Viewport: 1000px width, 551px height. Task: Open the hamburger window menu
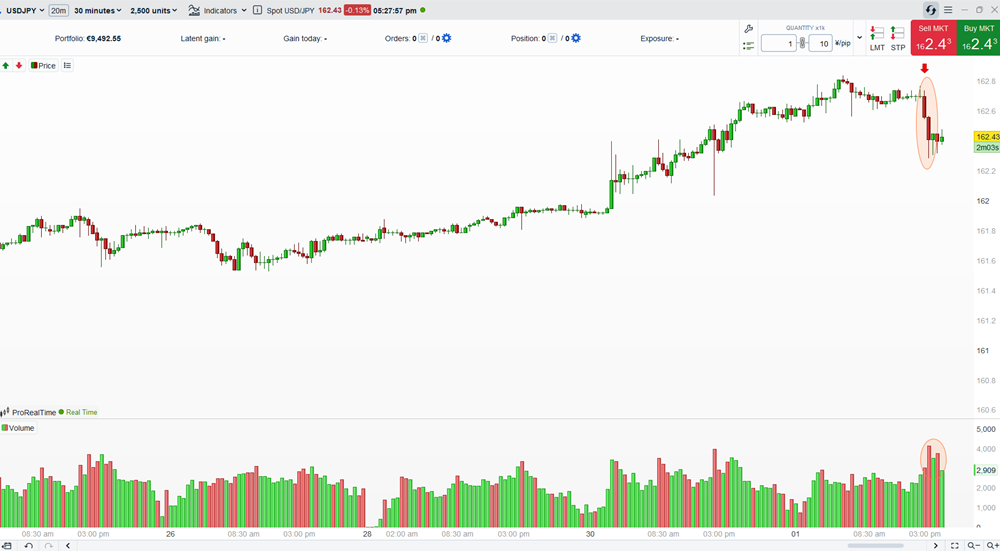point(948,10)
